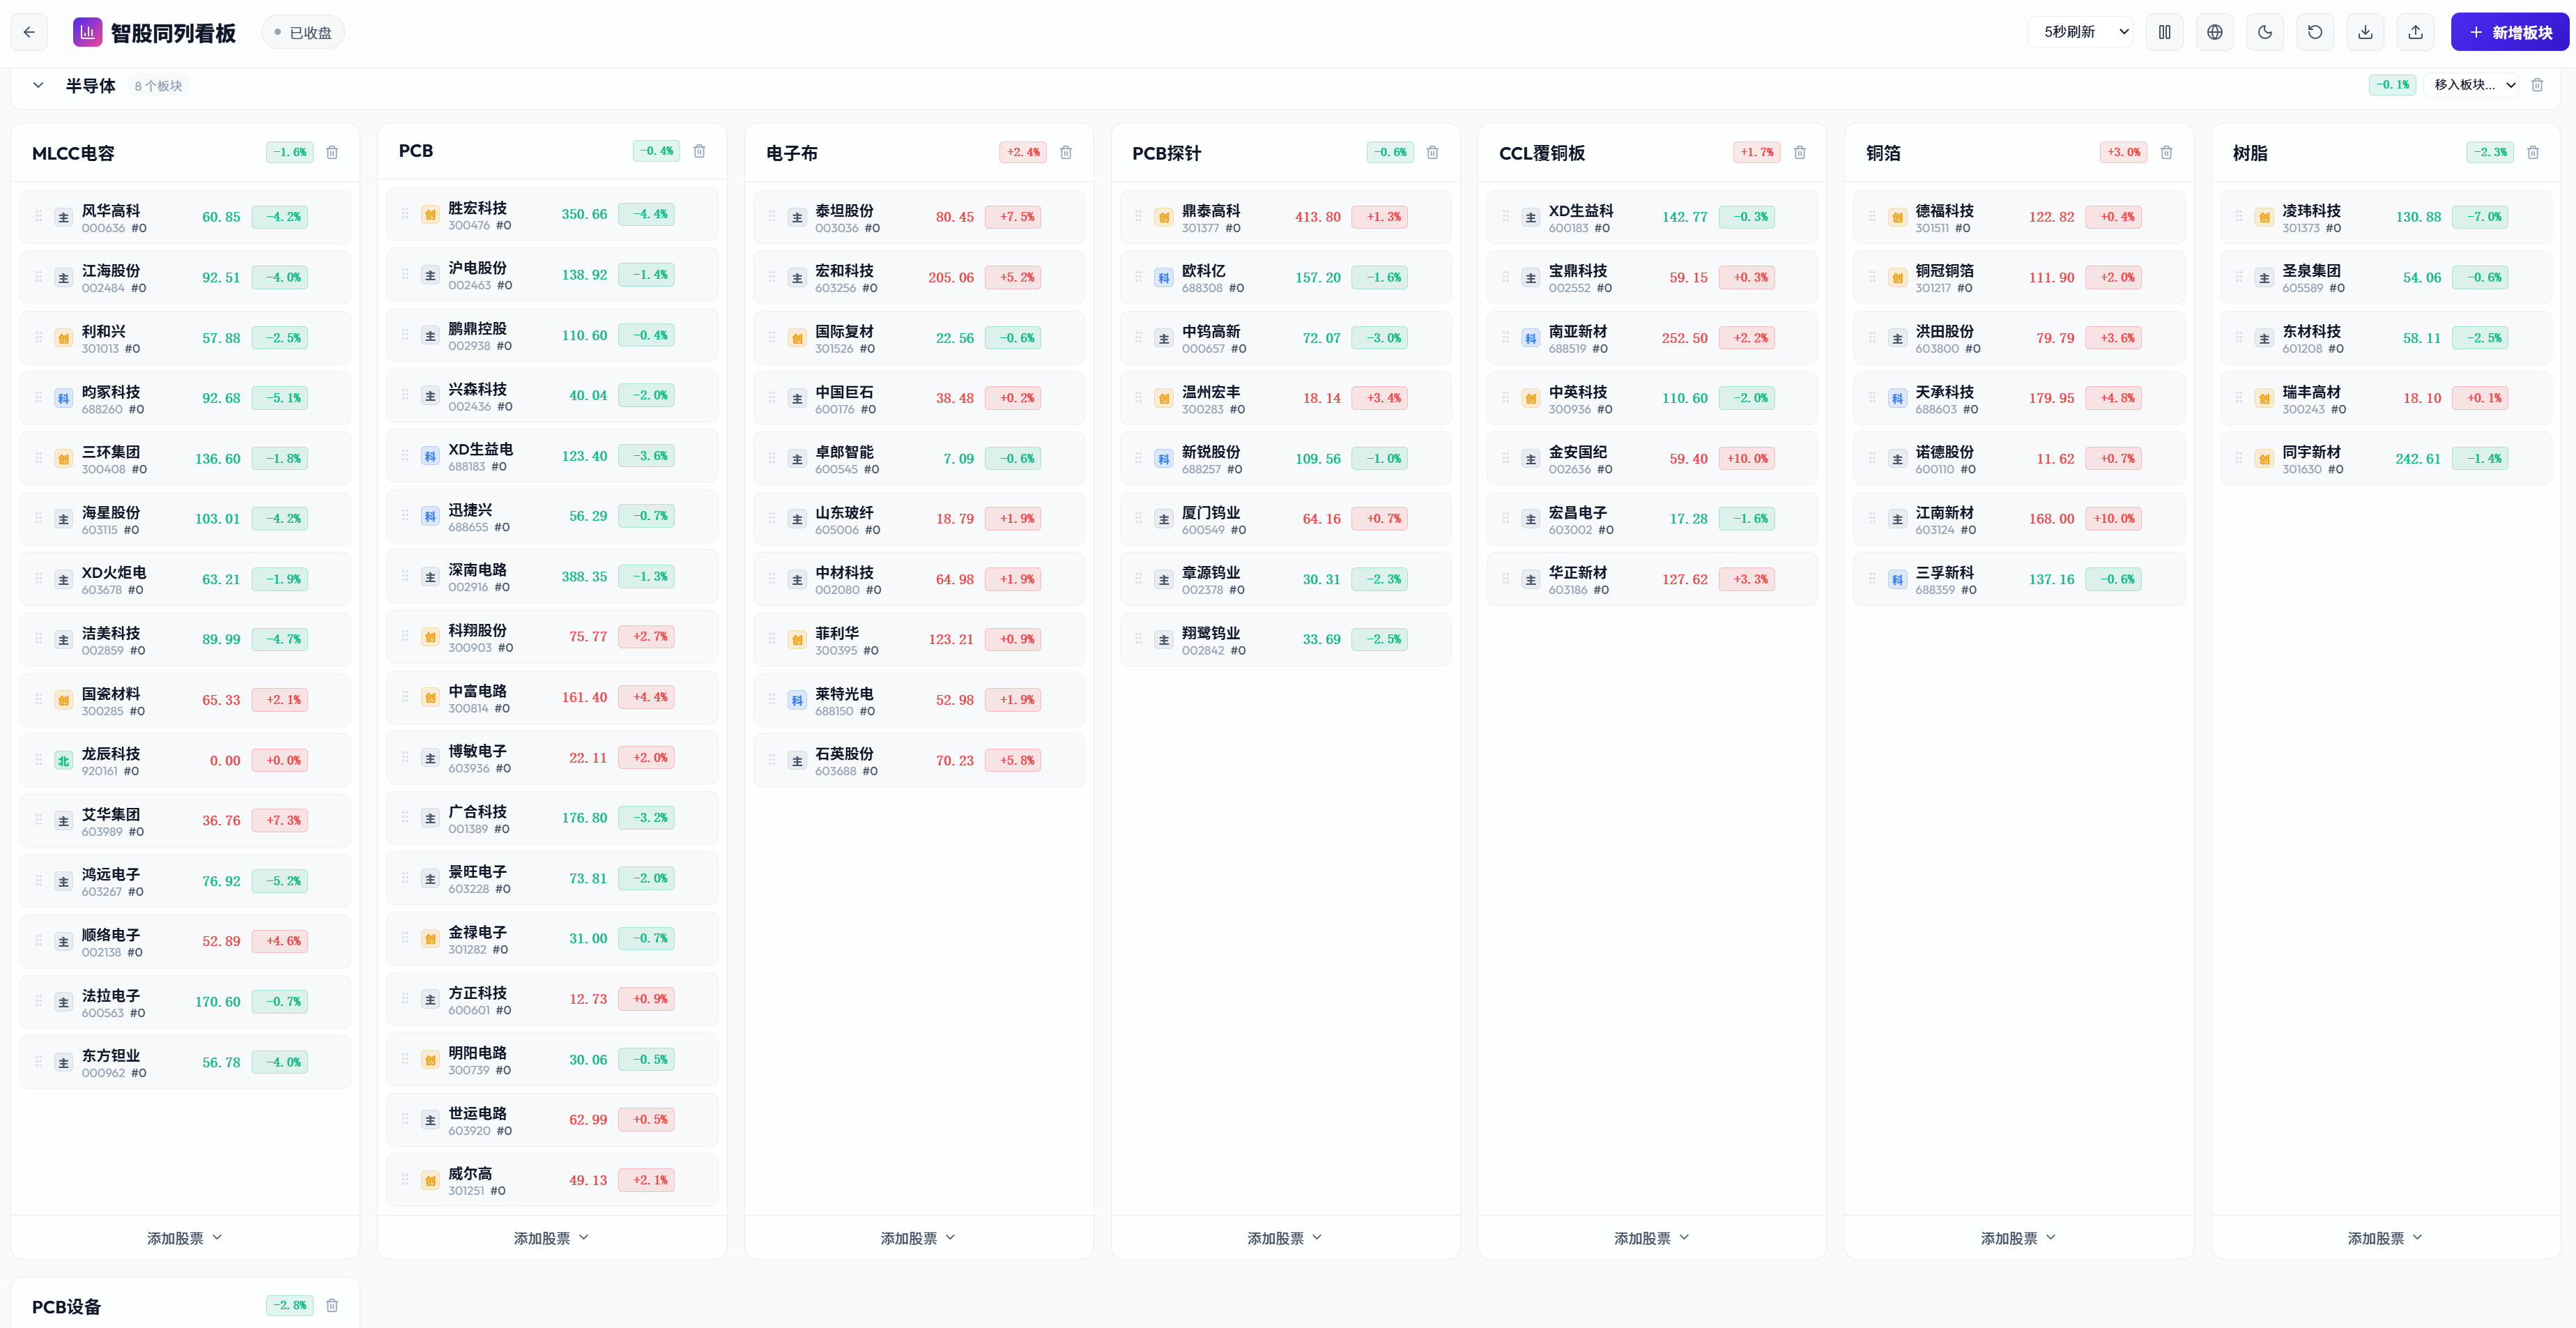Click the 东方钽业 price 56.78
2576x1328 pixels.
pyautogui.click(x=221, y=1062)
